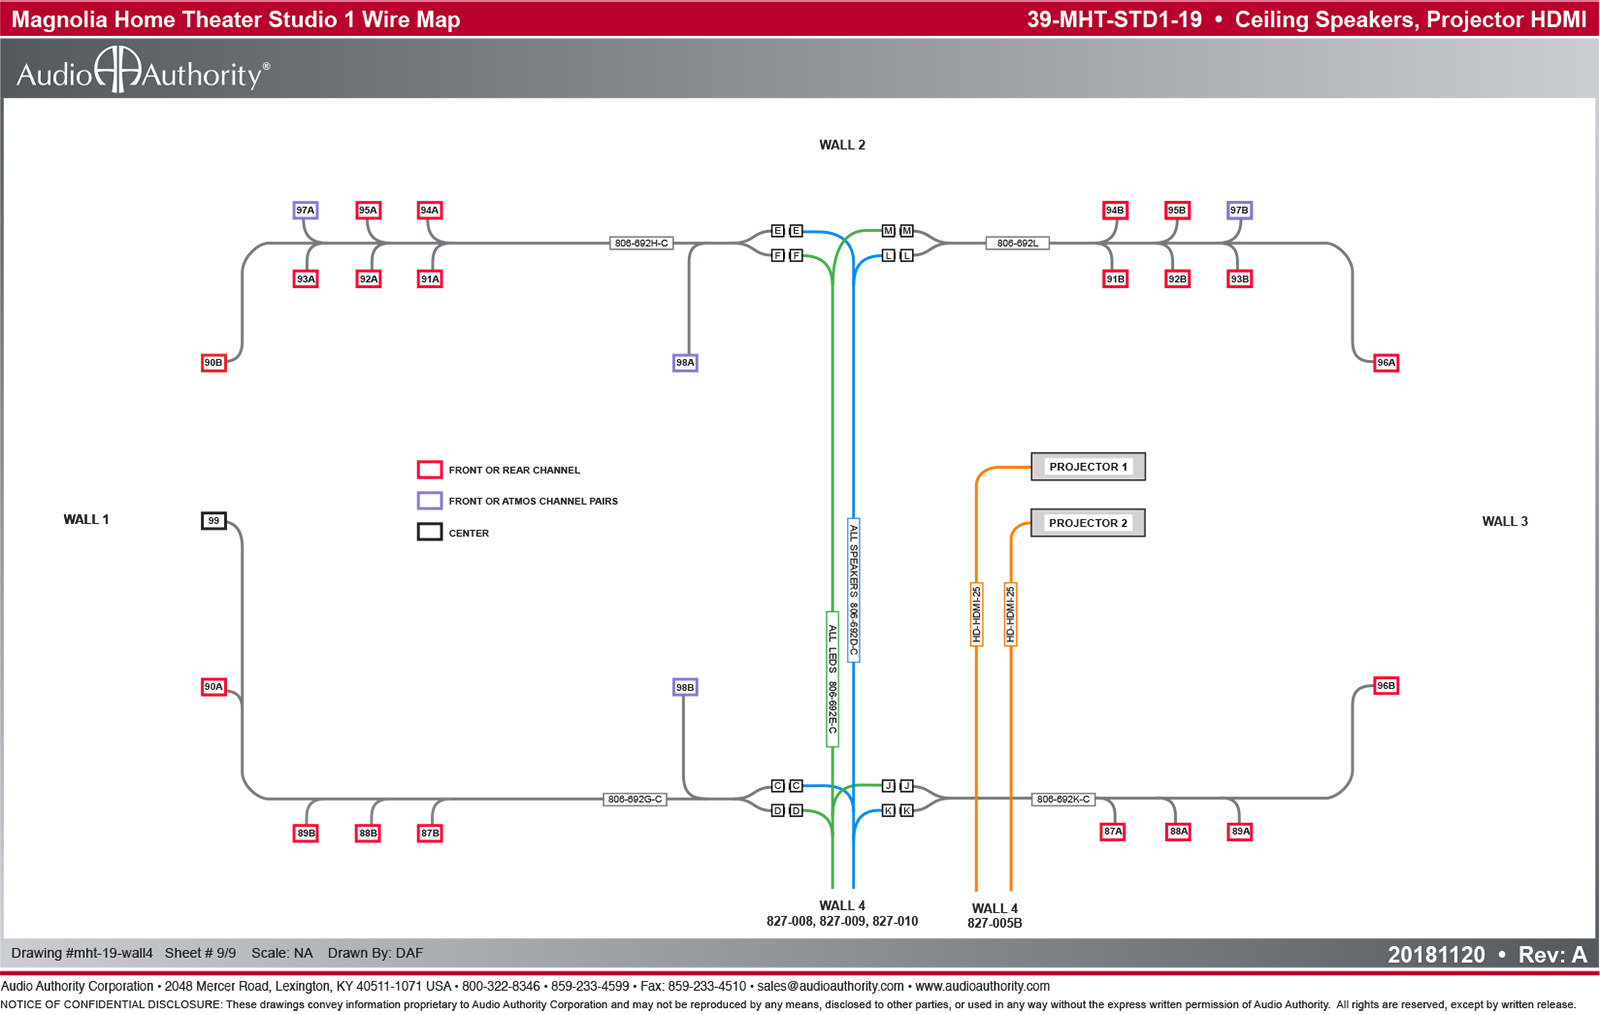
Task: Click the black Center legend swatch
Action: click(430, 532)
